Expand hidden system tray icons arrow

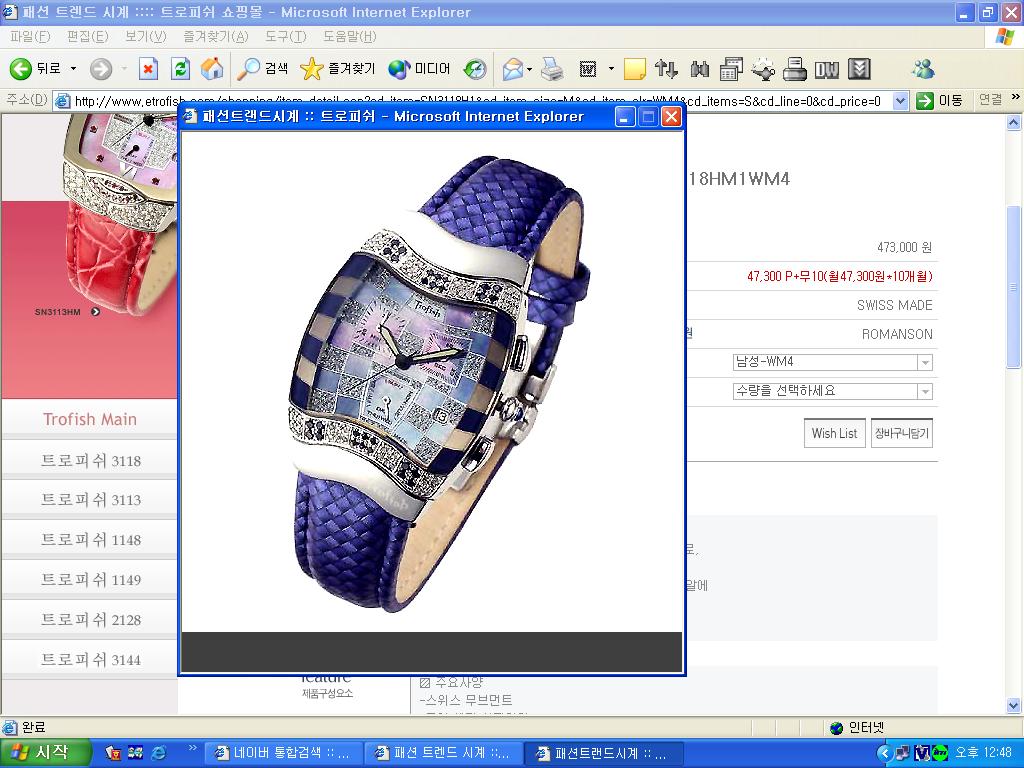(x=885, y=753)
